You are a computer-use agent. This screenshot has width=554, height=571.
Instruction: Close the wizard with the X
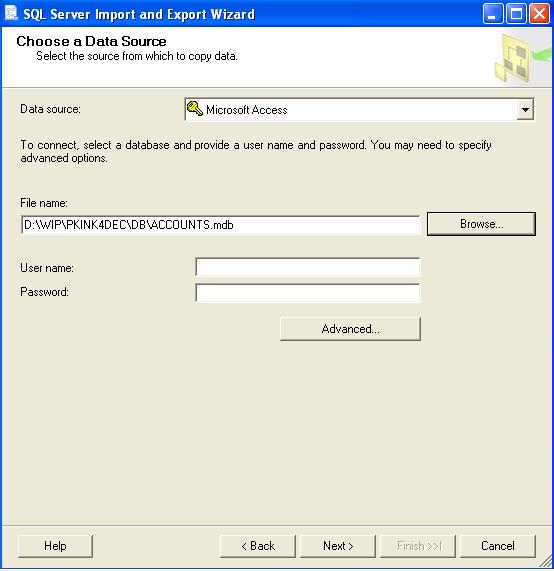[x=539, y=14]
